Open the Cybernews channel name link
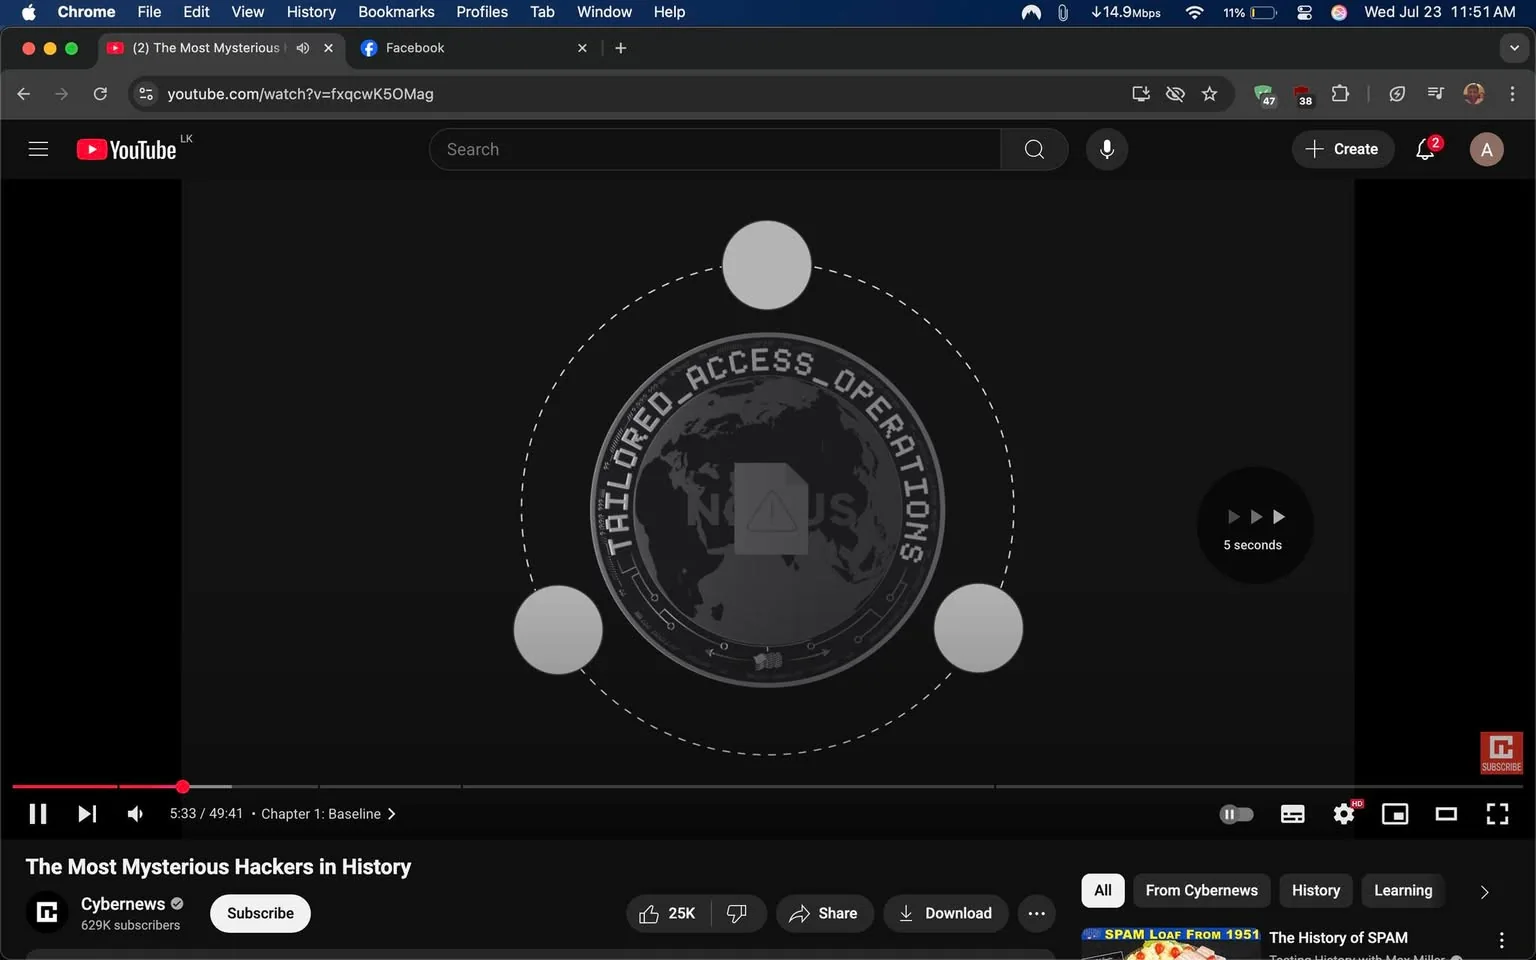Viewport: 1536px width, 960px height. 123,904
